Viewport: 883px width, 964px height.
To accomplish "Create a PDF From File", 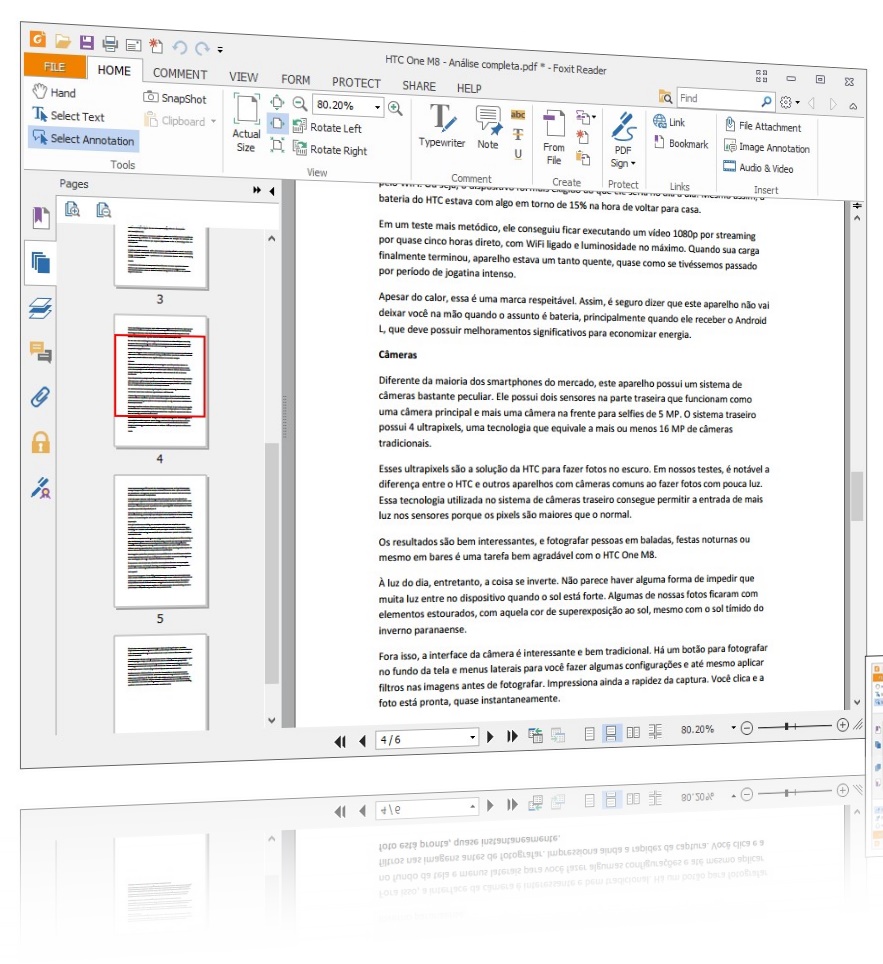I will pos(554,138).
